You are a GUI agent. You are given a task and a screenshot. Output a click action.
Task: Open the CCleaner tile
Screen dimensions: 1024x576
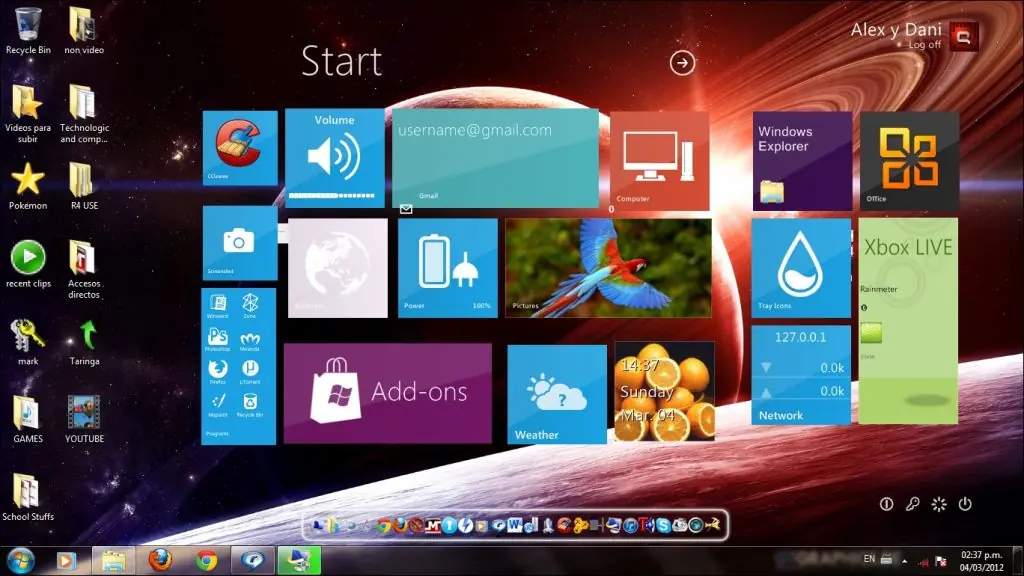coord(240,148)
